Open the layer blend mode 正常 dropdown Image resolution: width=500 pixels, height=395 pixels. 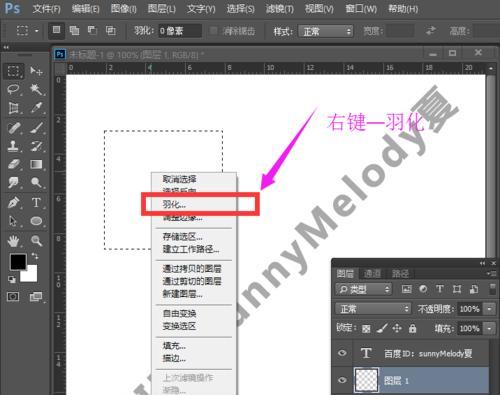pos(373,309)
